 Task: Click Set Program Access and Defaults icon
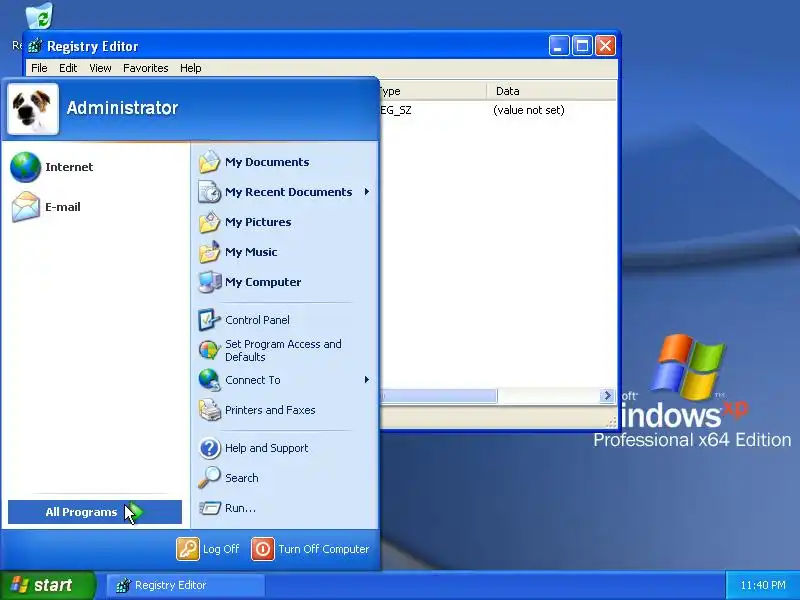(209, 350)
